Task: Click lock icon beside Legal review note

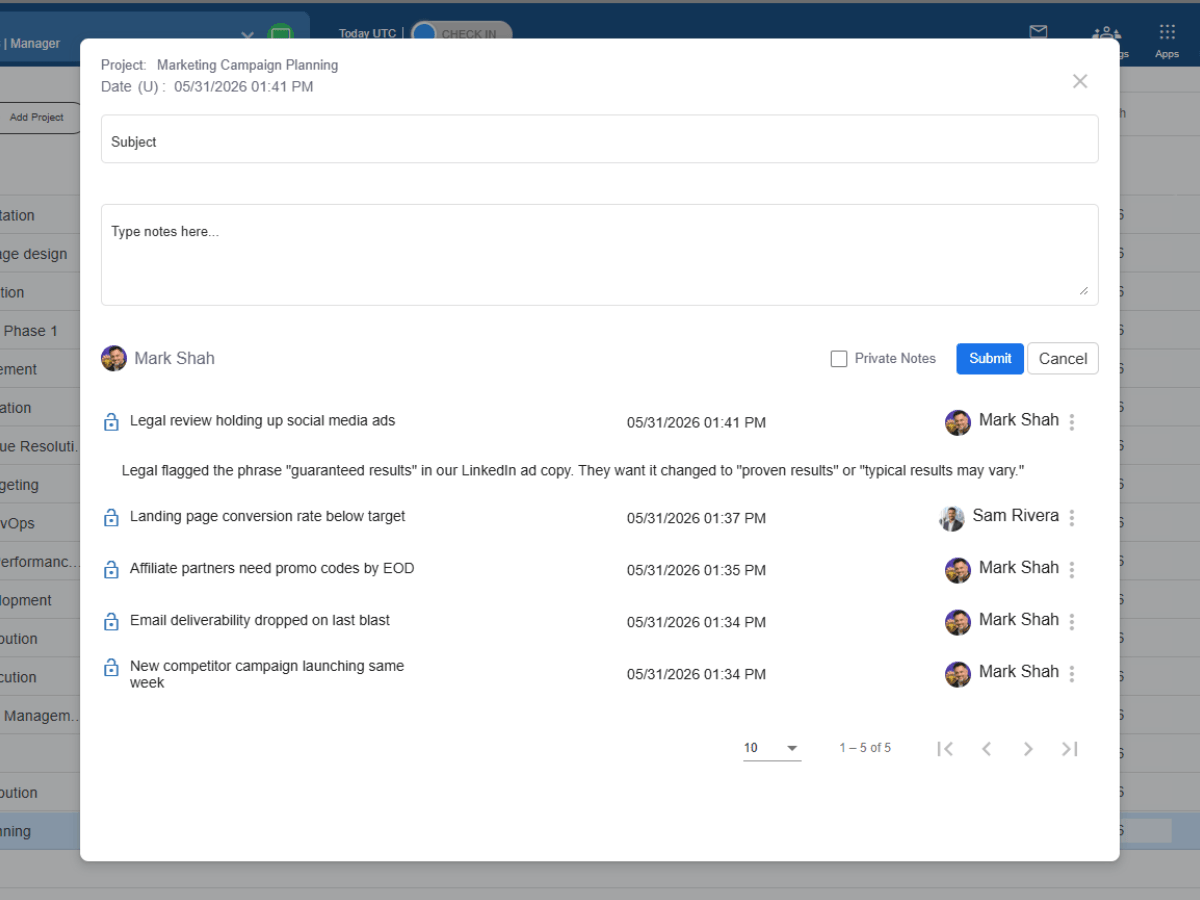Action: click(112, 422)
